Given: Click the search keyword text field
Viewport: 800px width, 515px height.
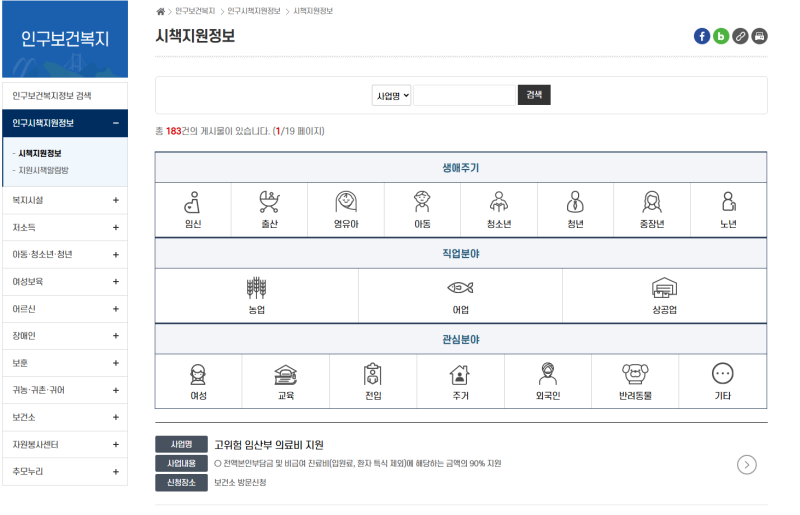Looking at the screenshot, I should click(464, 96).
